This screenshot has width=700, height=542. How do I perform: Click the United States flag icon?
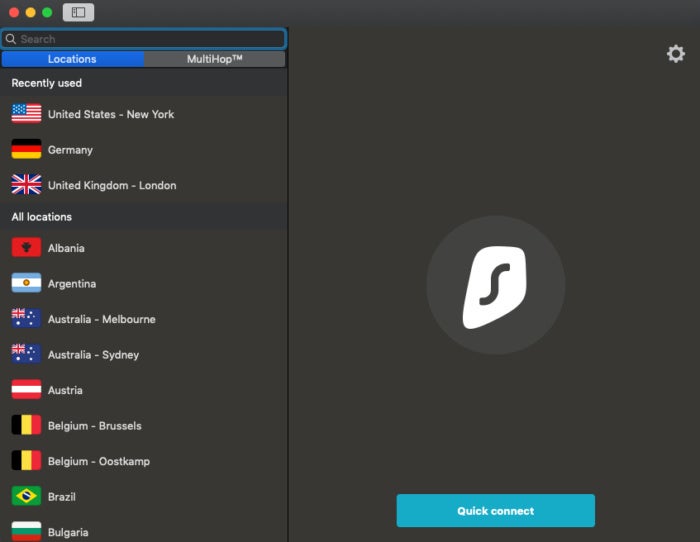tap(26, 113)
